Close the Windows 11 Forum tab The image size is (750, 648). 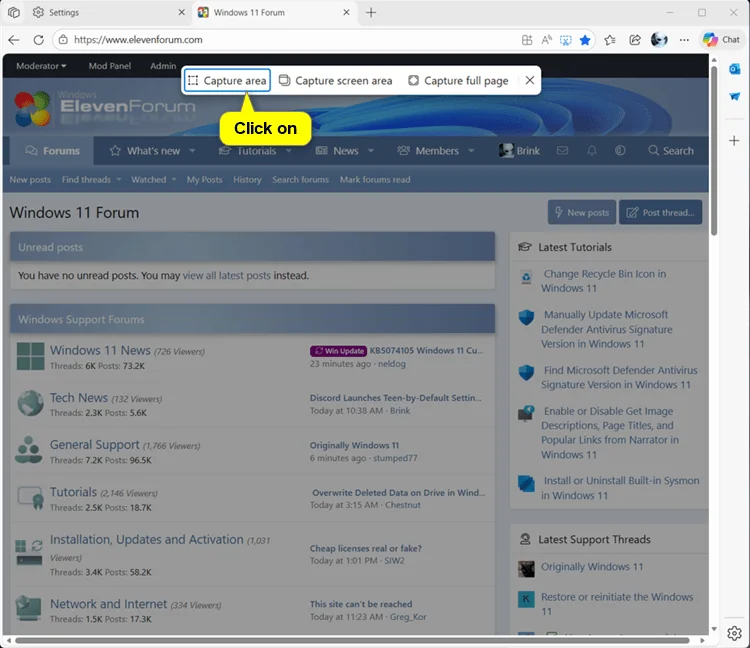347,12
